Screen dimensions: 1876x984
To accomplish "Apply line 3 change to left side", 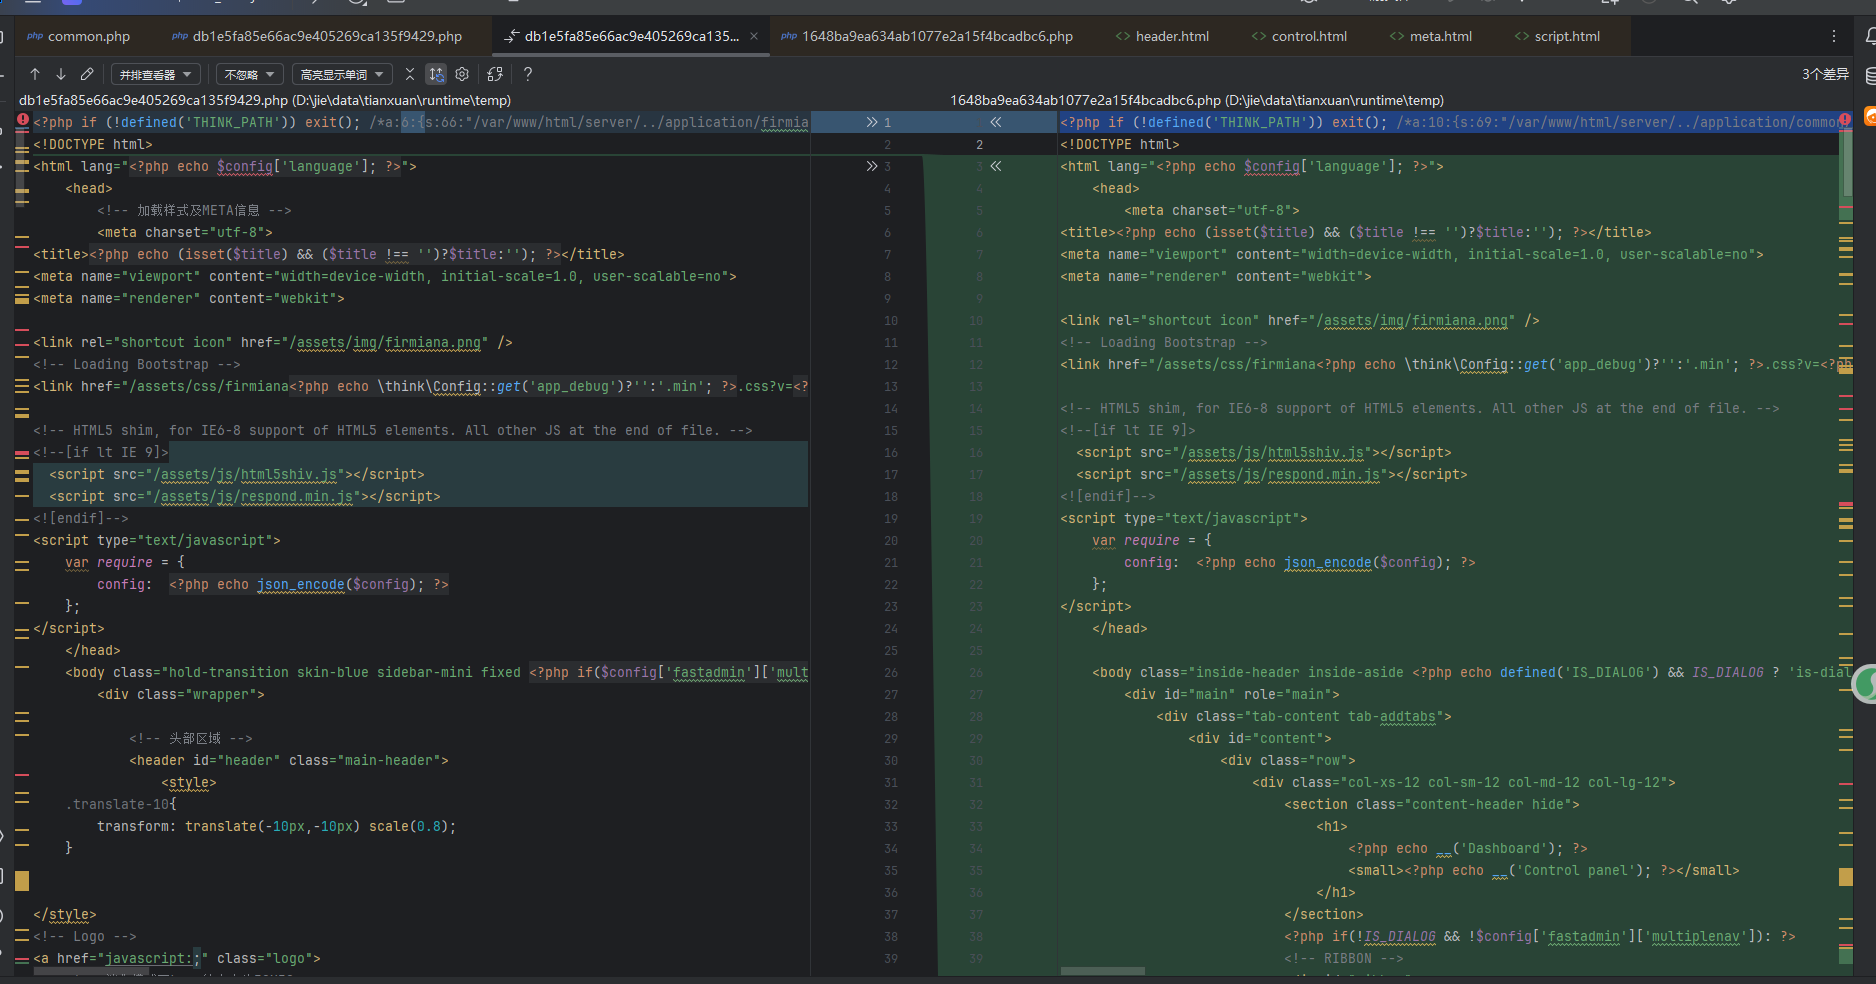I will click(996, 166).
